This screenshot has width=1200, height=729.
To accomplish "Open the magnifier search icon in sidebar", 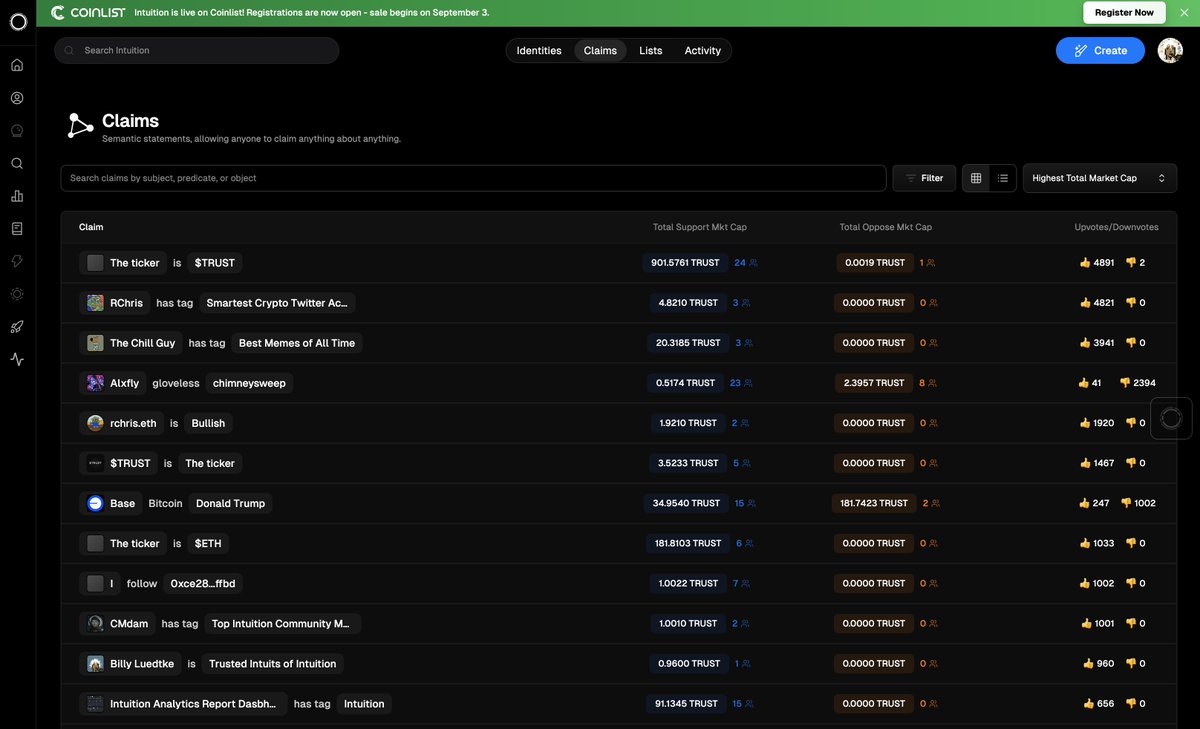I will click(x=17, y=163).
